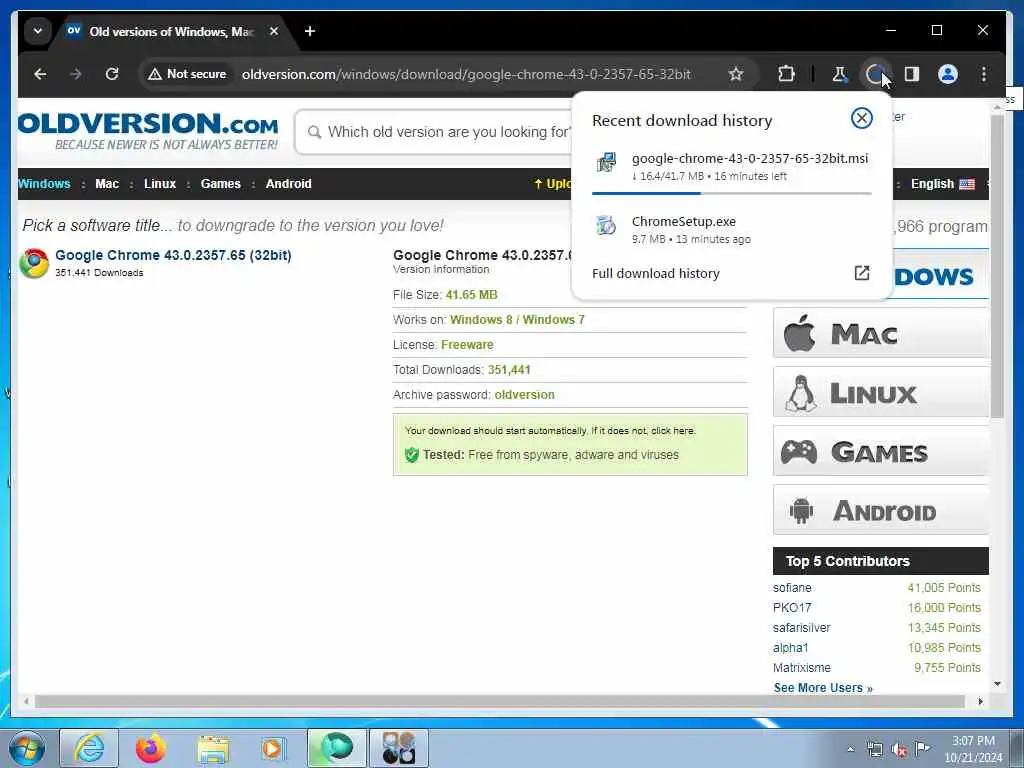The height and width of the screenshot is (768, 1024).
Task: Launch Firefox from taskbar
Action: click(x=151, y=748)
